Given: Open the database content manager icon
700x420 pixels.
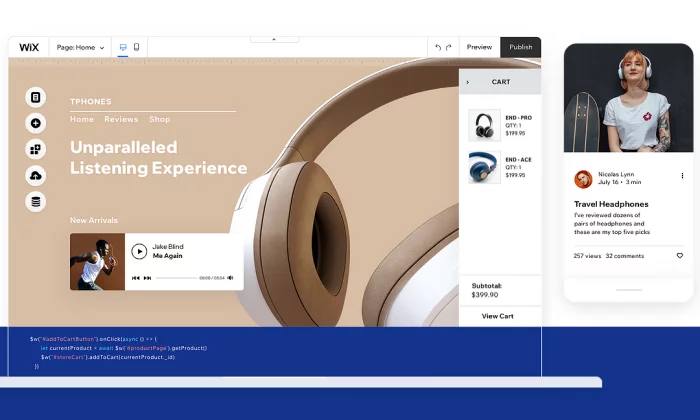Looking at the screenshot, I should pos(36,202).
